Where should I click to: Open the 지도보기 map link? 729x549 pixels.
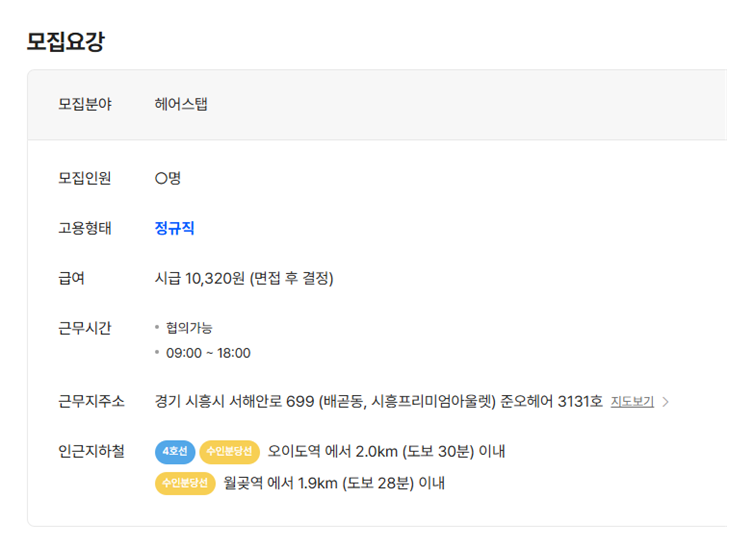[x=632, y=401]
